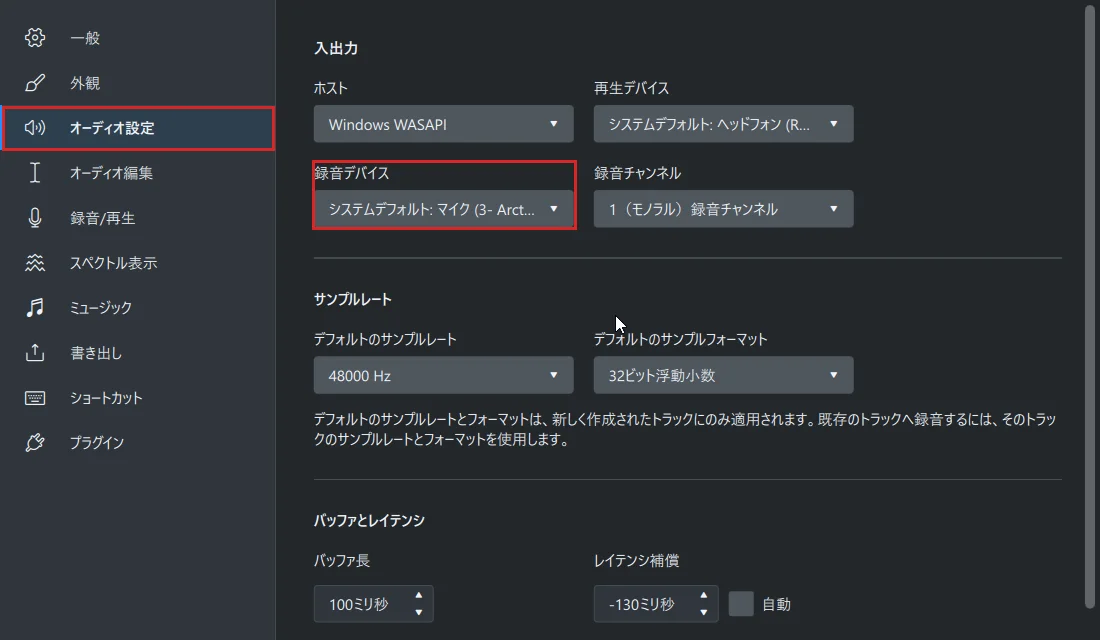Click the バッファ長 field showing 100ミリ秒
This screenshot has width=1100, height=640.
point(373,604)
